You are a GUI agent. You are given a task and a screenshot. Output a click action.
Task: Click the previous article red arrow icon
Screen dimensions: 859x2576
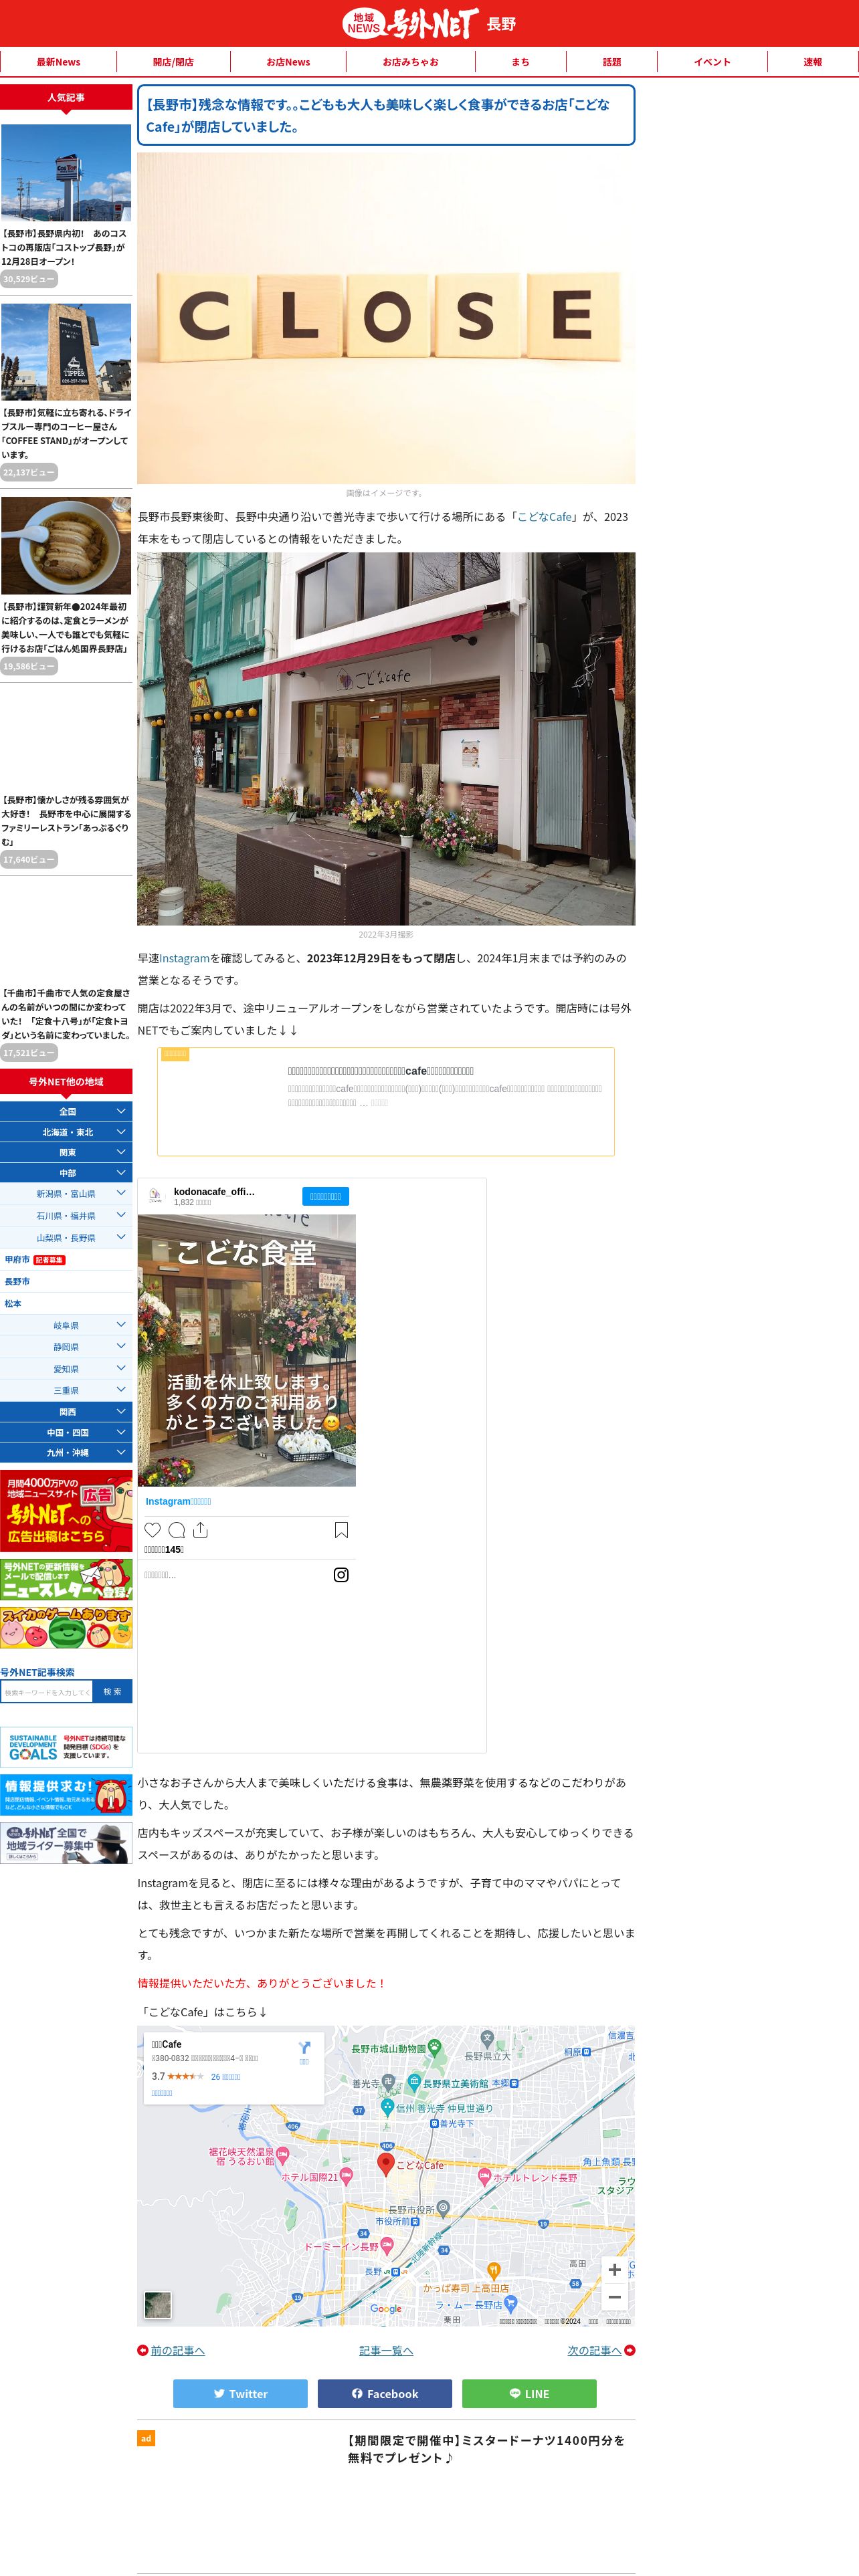pos(143,2350)
